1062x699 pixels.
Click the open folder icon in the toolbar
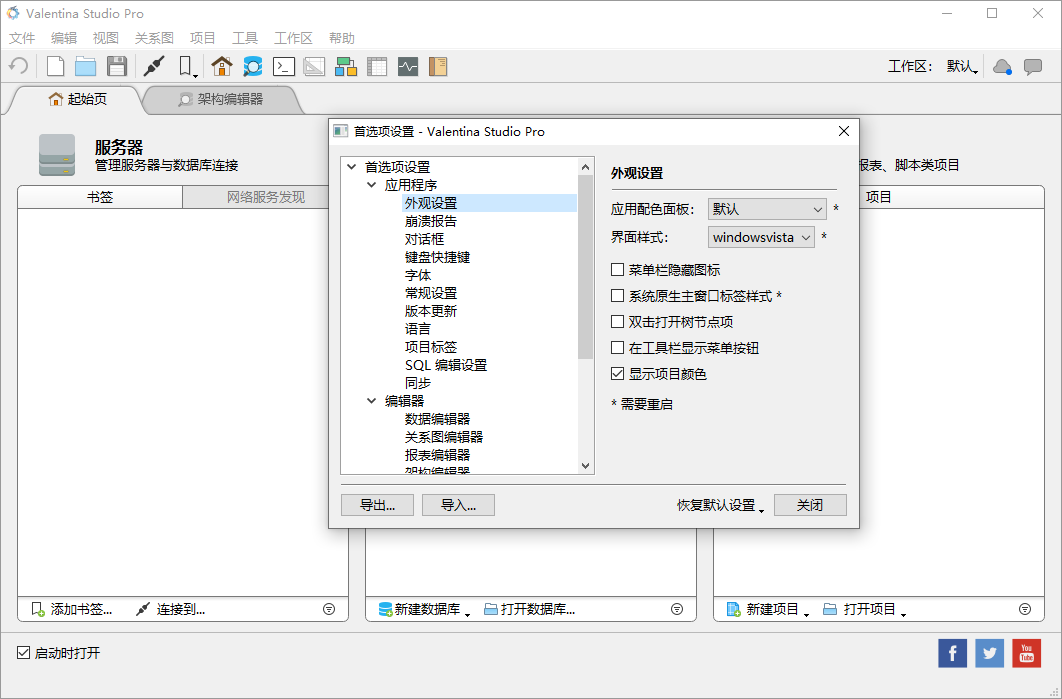(85, 66)
